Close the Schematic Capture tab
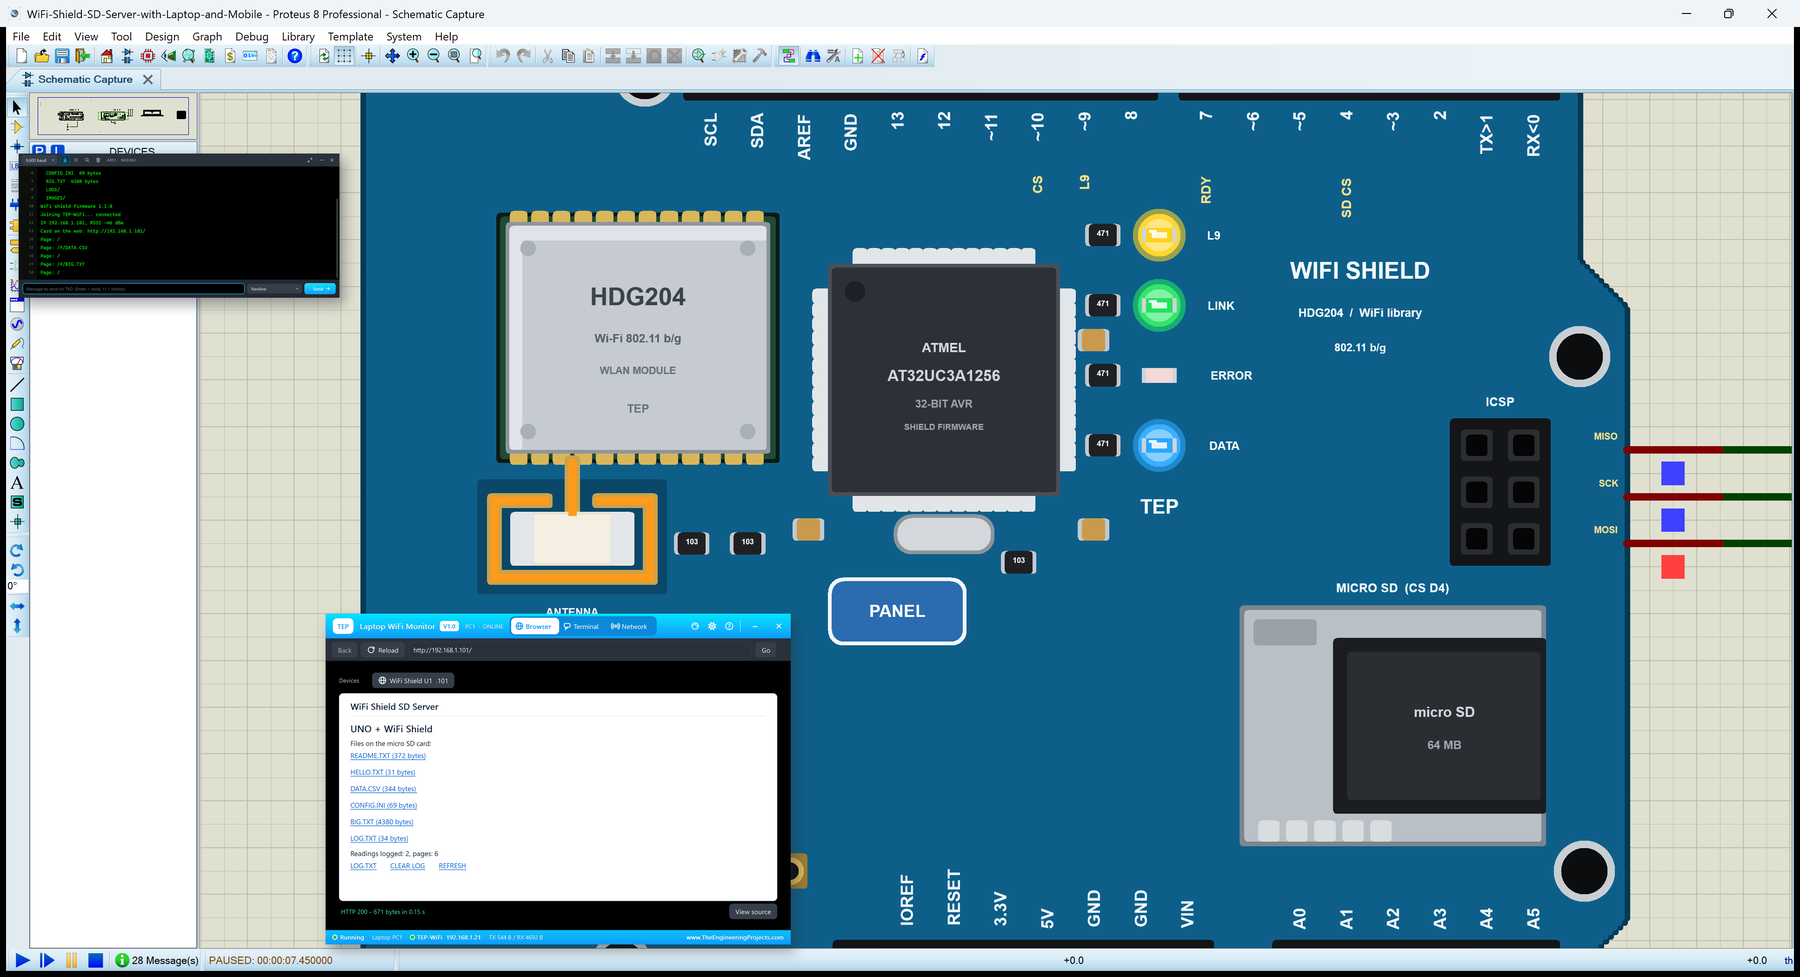1800x977 pixels. (148, 79)
